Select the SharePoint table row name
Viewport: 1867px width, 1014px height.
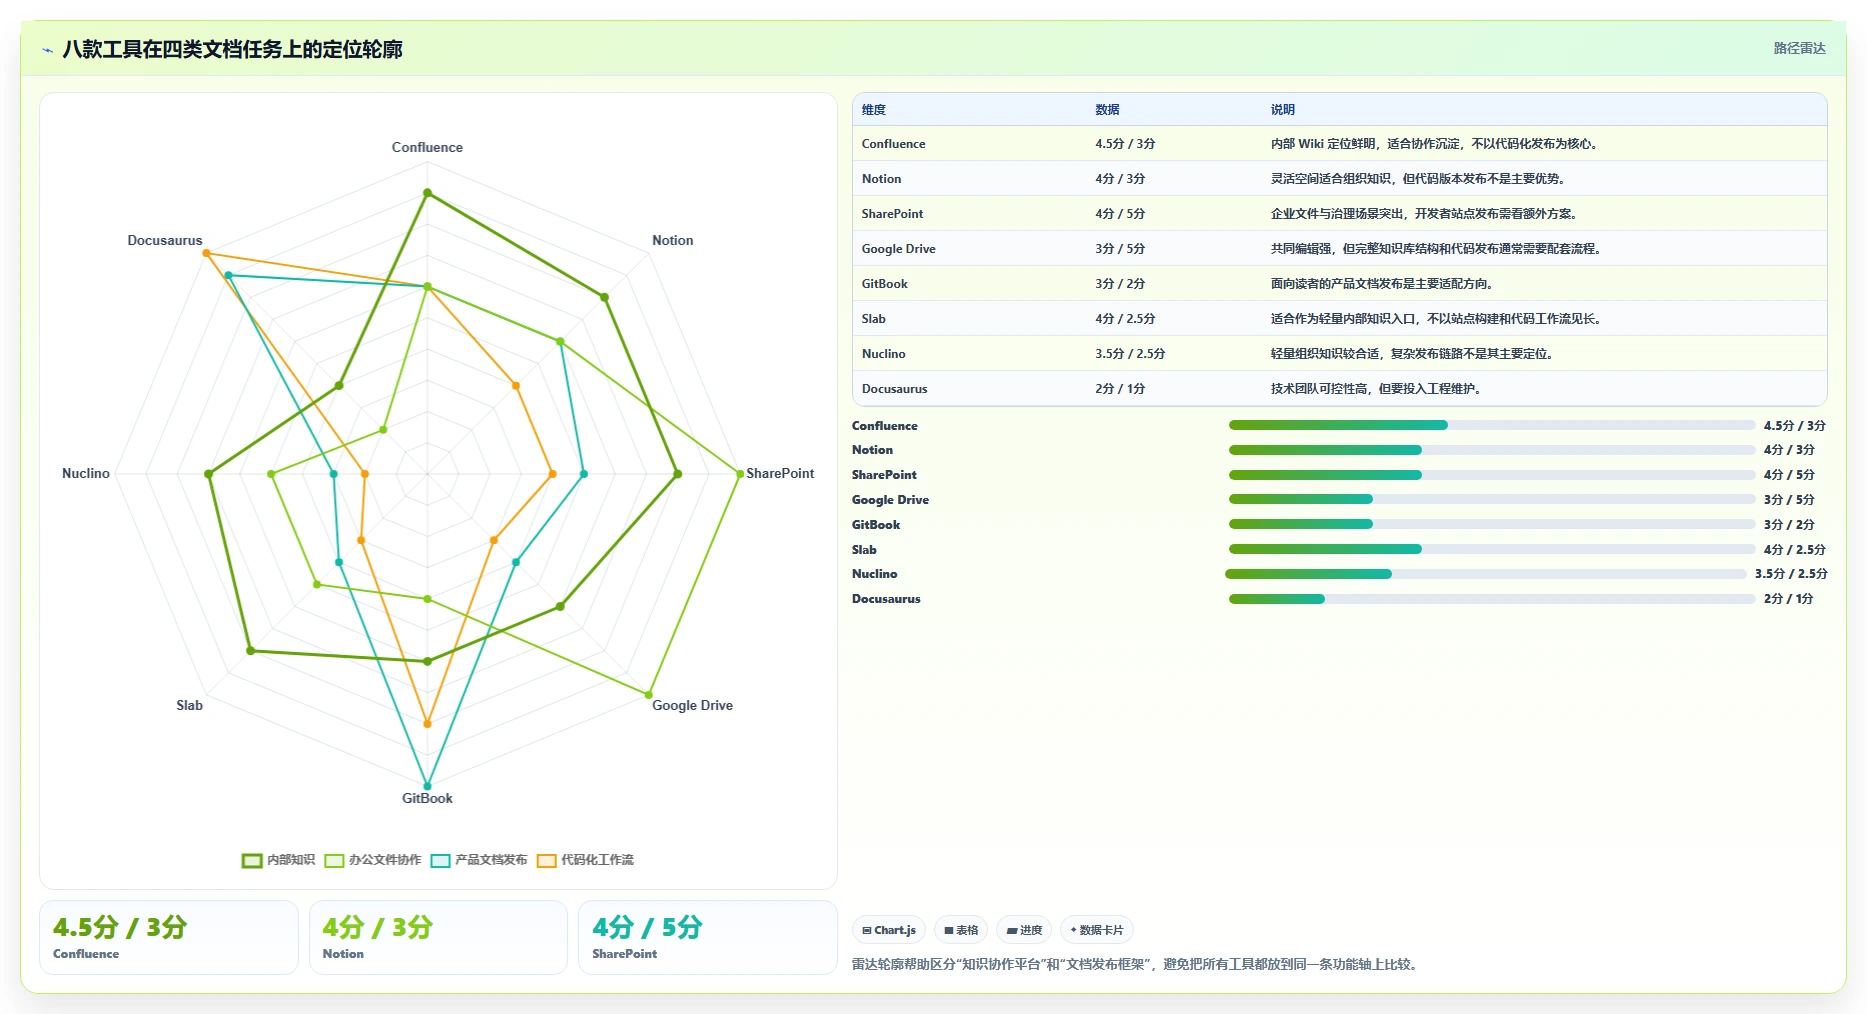892,214
